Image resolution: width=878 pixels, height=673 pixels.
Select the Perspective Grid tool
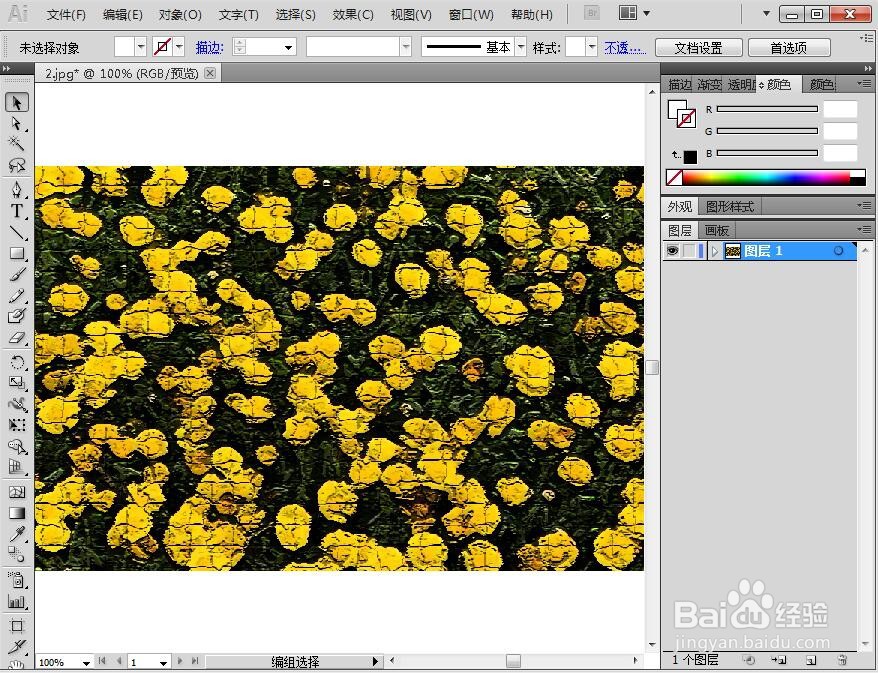[17, 467]
